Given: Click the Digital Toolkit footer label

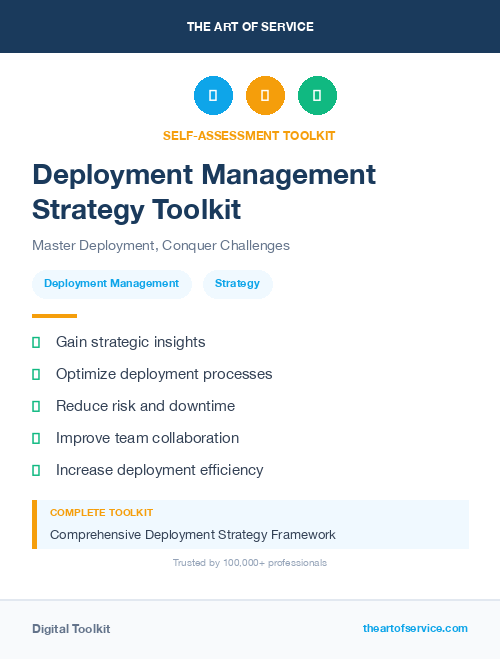Looking at the screenshot, I should point(71,629).
